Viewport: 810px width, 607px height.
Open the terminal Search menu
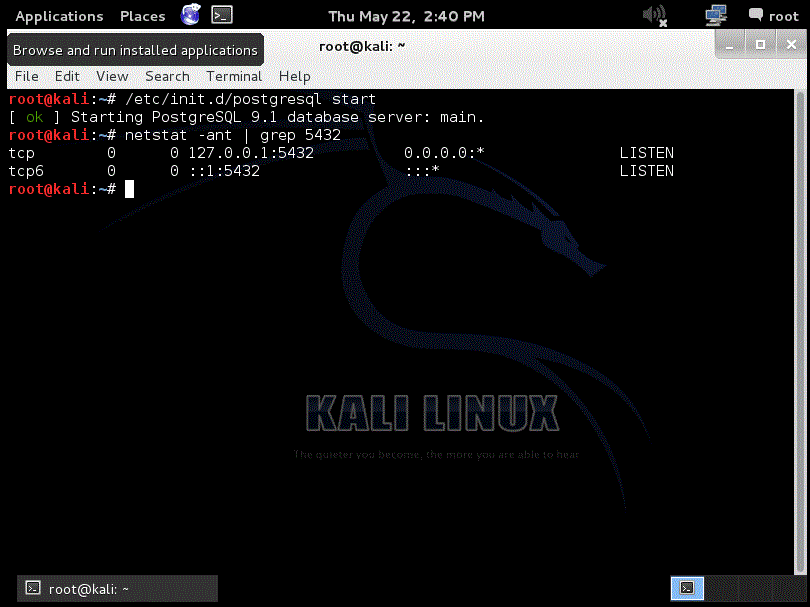[x=167, y=76]
